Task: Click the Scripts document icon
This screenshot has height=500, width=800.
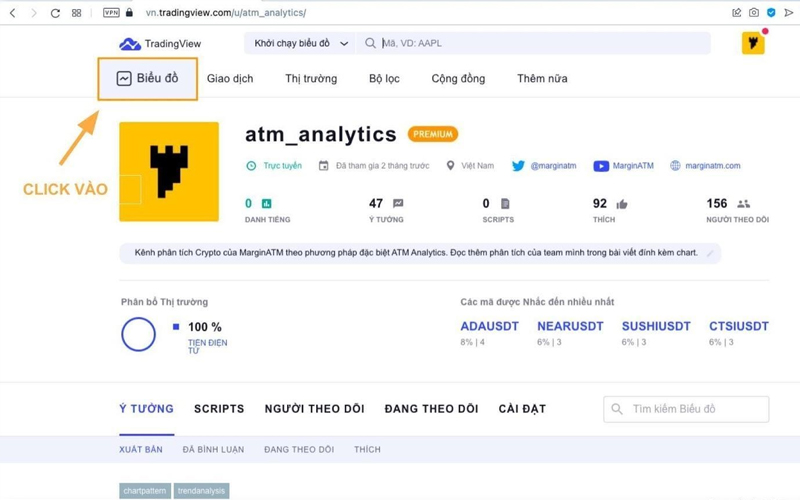Action: point(505,204)
